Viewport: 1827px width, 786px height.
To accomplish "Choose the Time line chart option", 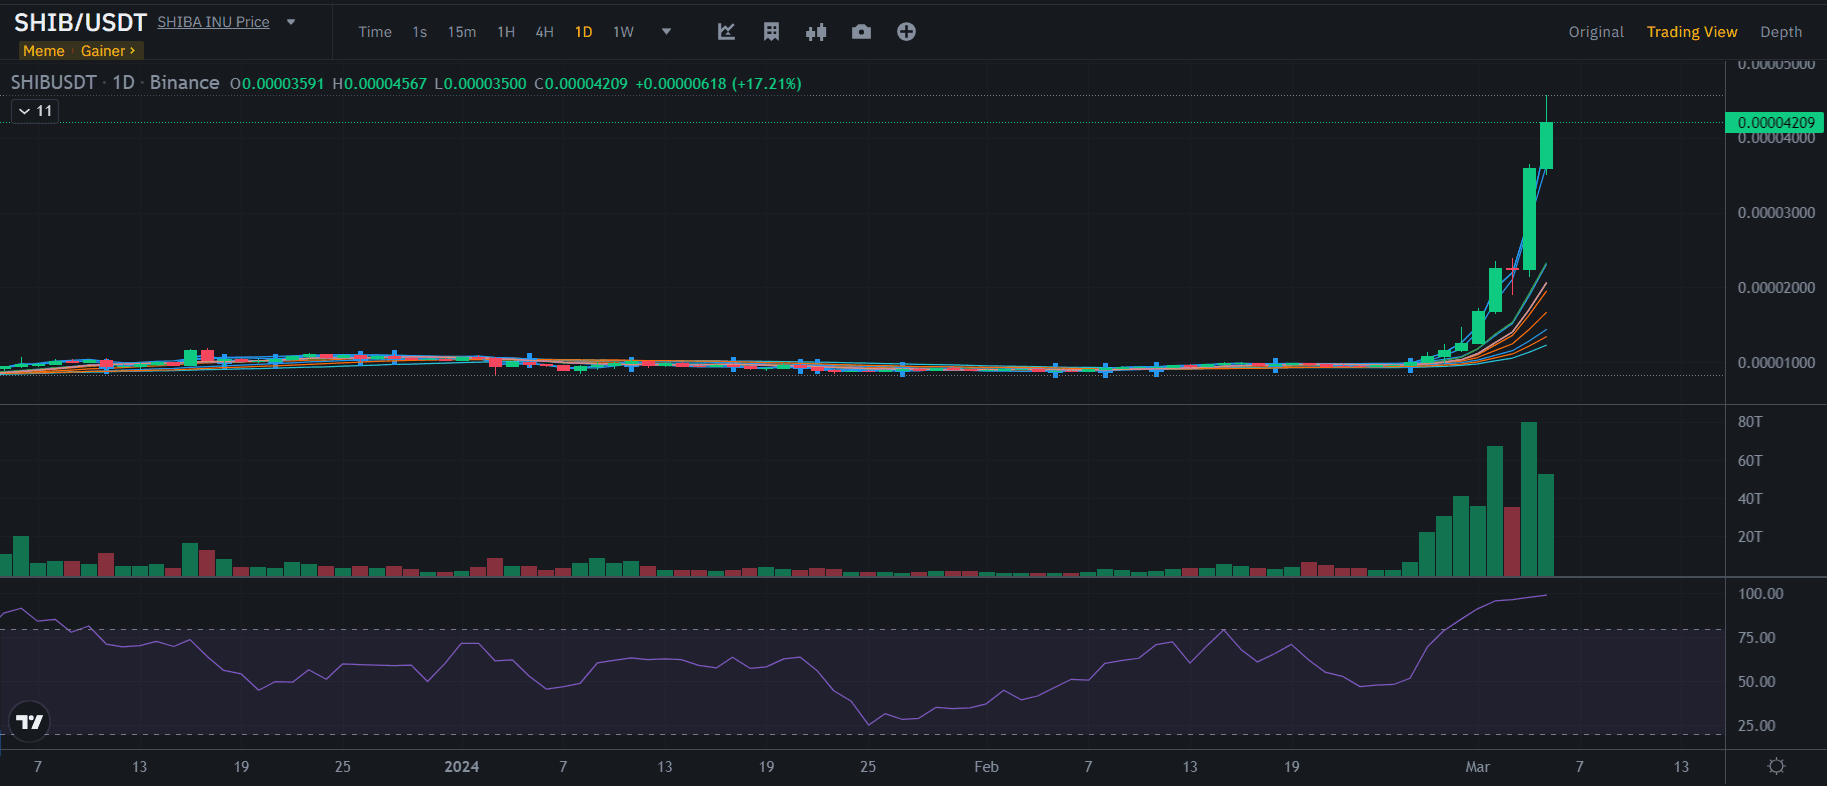I will 375,32.
